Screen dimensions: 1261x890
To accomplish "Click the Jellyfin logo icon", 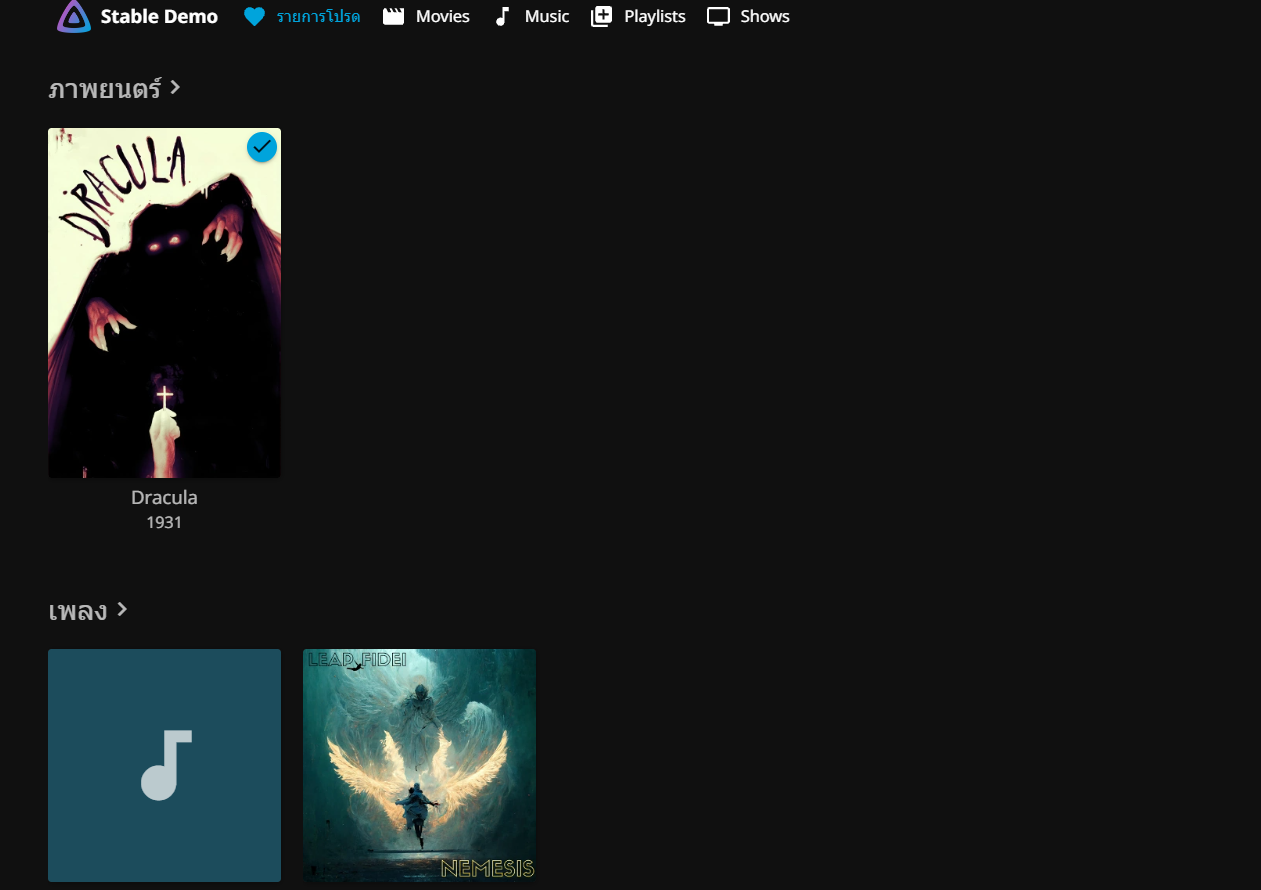I will 74,17.
